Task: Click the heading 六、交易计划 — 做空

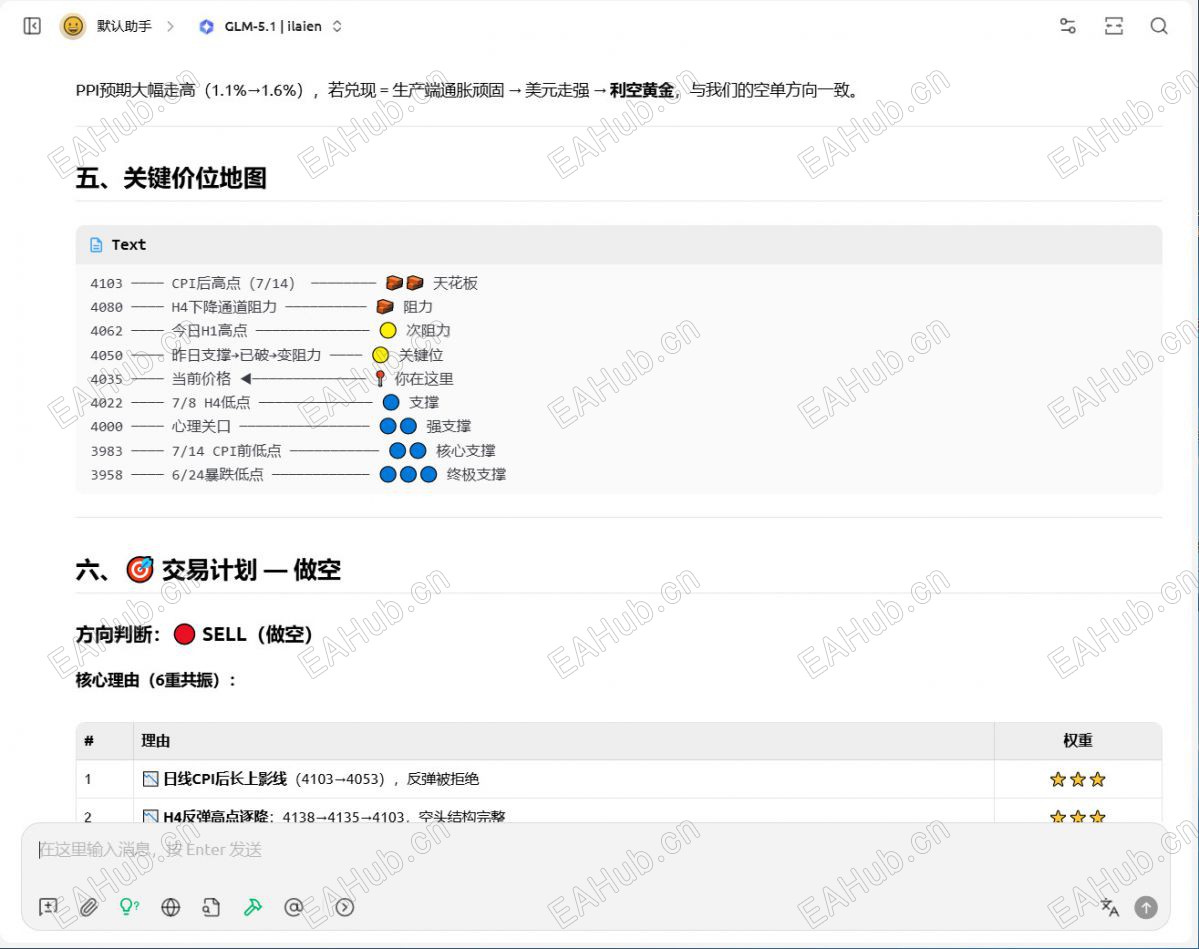Action: click(208, 570)
